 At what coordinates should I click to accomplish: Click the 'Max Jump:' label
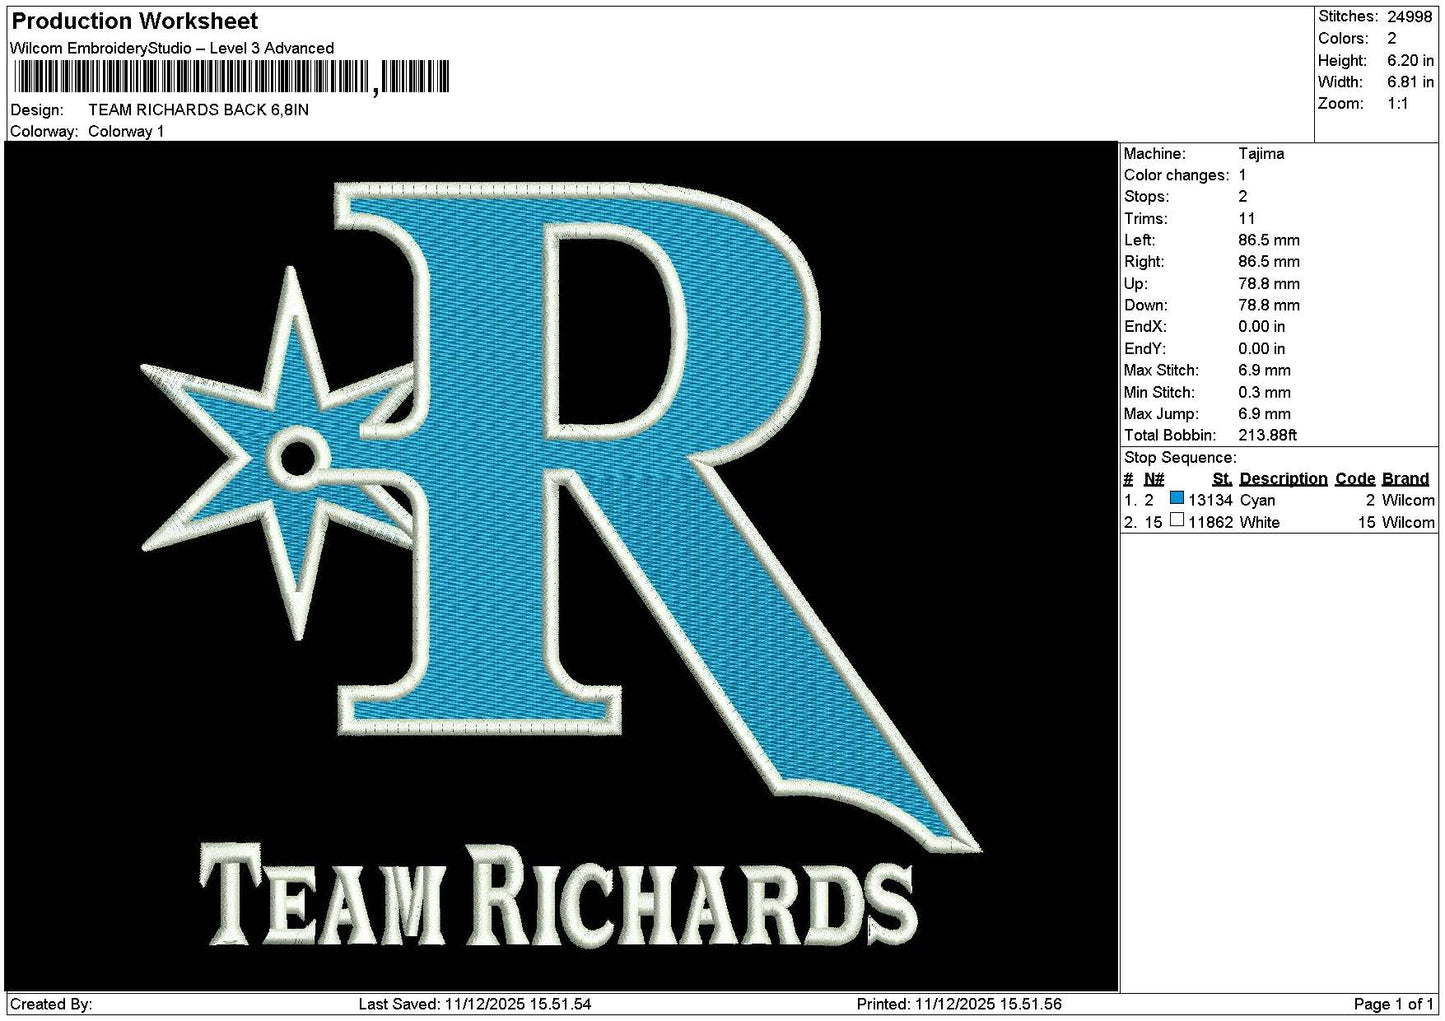[1162, 414]
